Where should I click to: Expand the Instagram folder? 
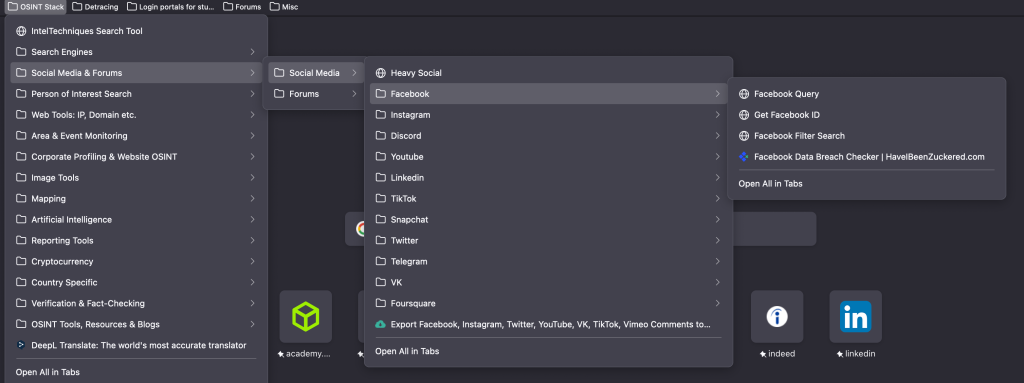point(549,114)
